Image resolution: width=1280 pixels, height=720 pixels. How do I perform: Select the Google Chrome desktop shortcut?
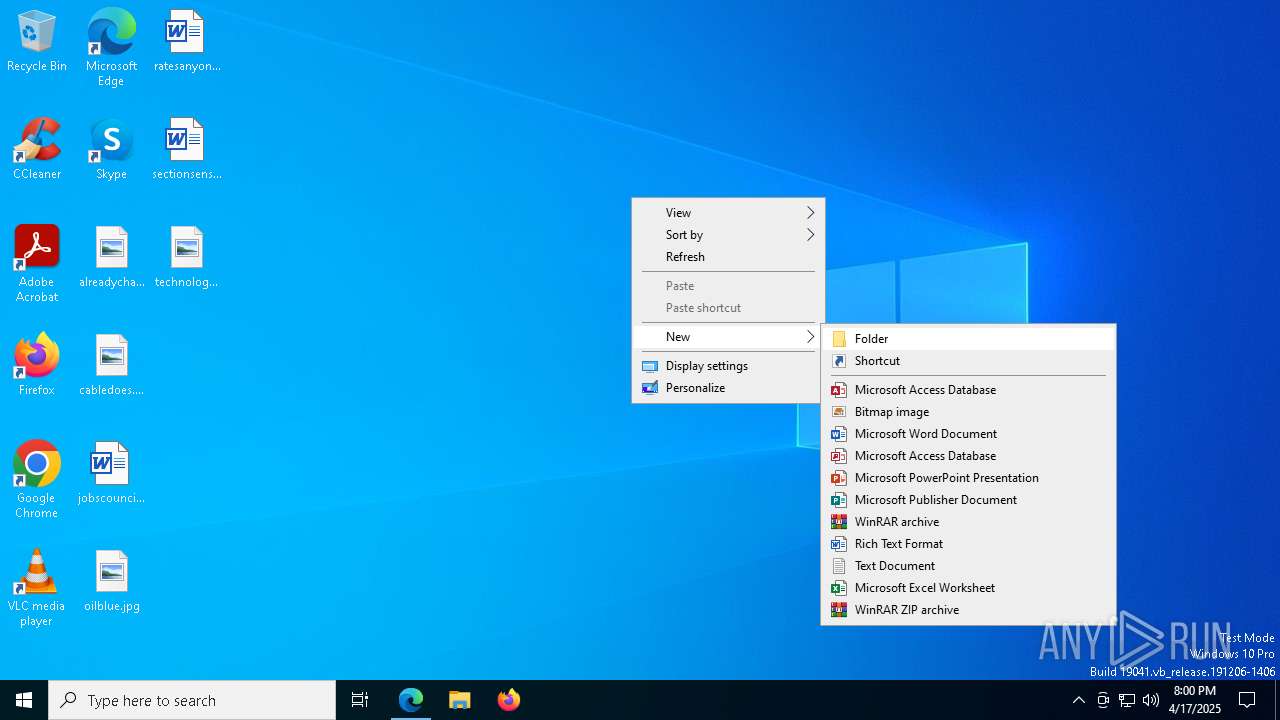coord(37,480)
